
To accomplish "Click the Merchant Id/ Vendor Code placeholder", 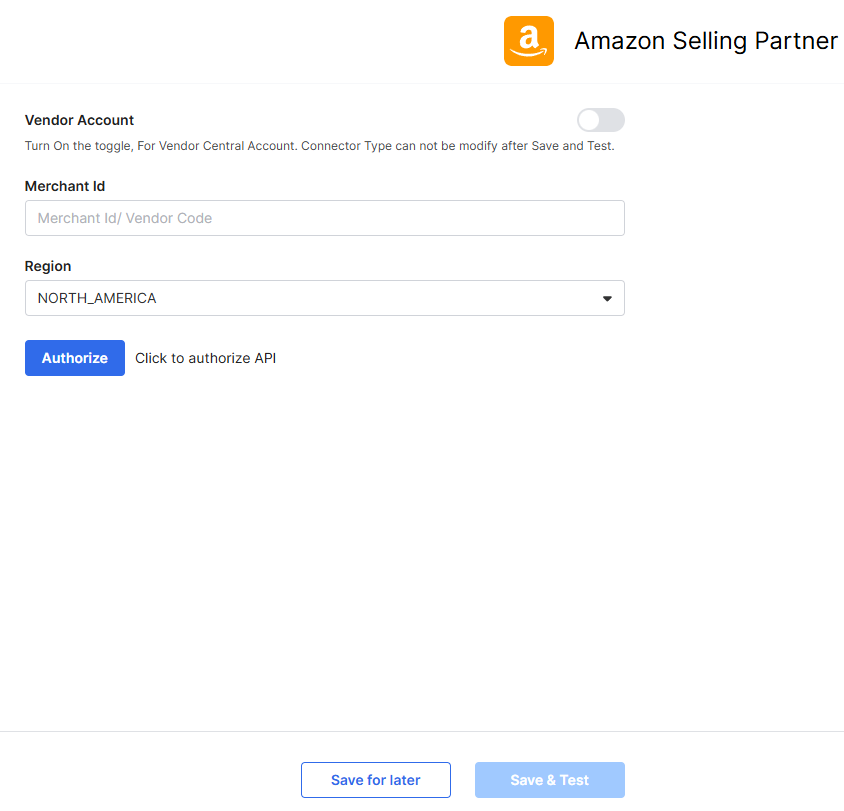I will (x=125, y=218).
